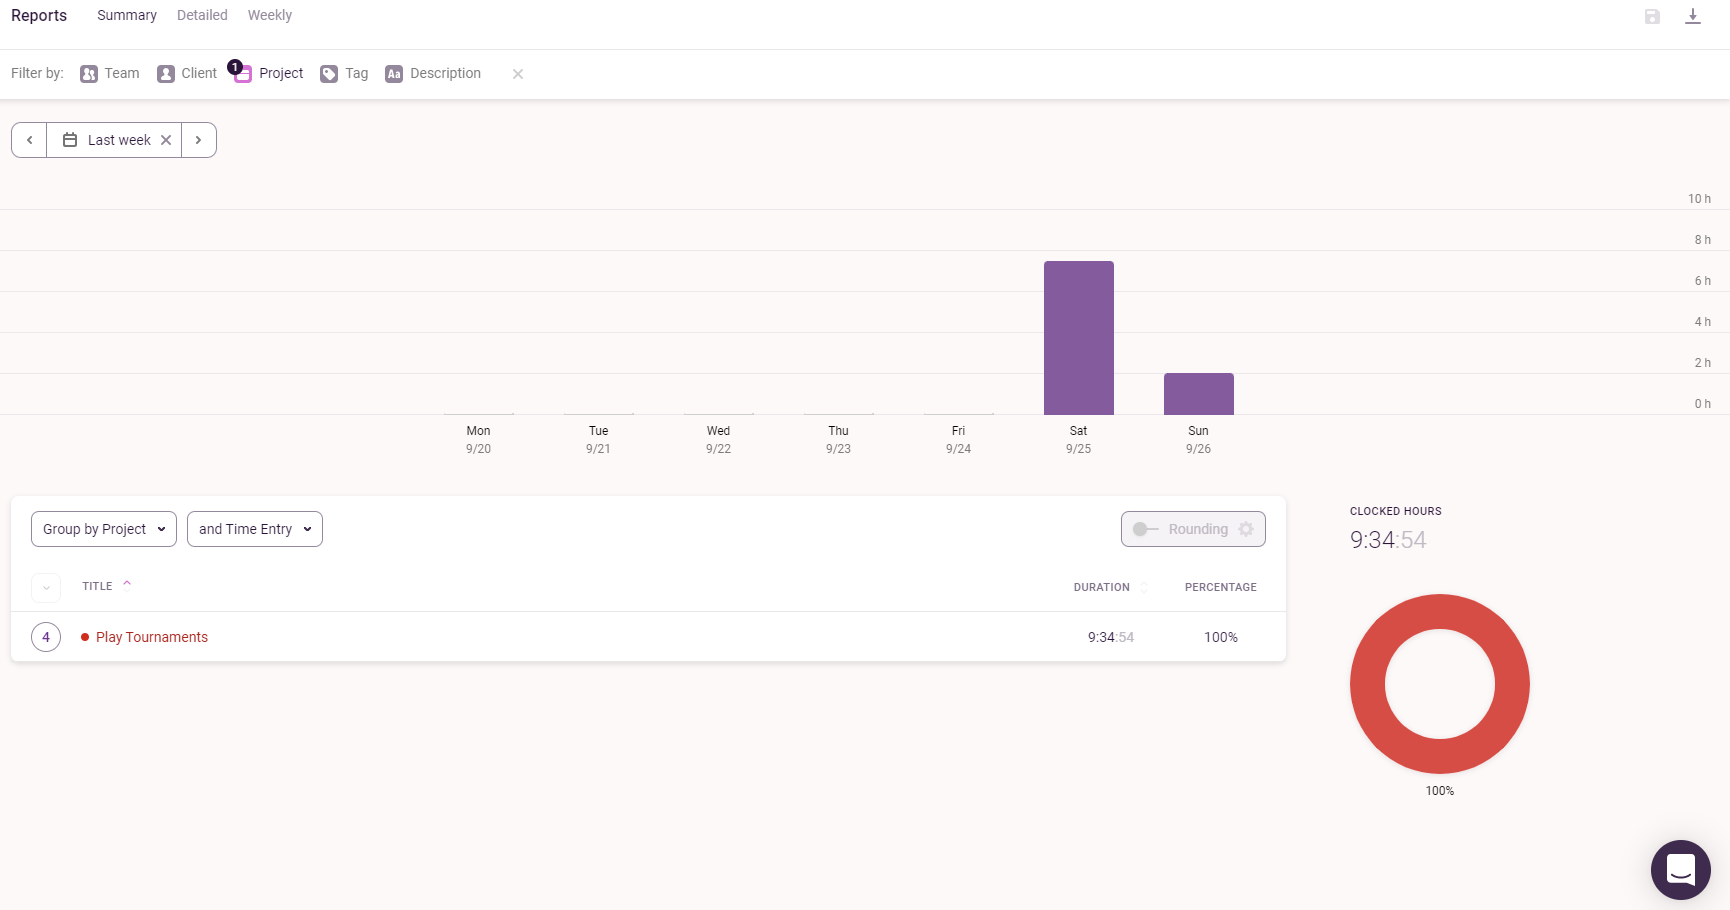Go to the previous week
1730x910 pixels.
click(x=30, y=140)
